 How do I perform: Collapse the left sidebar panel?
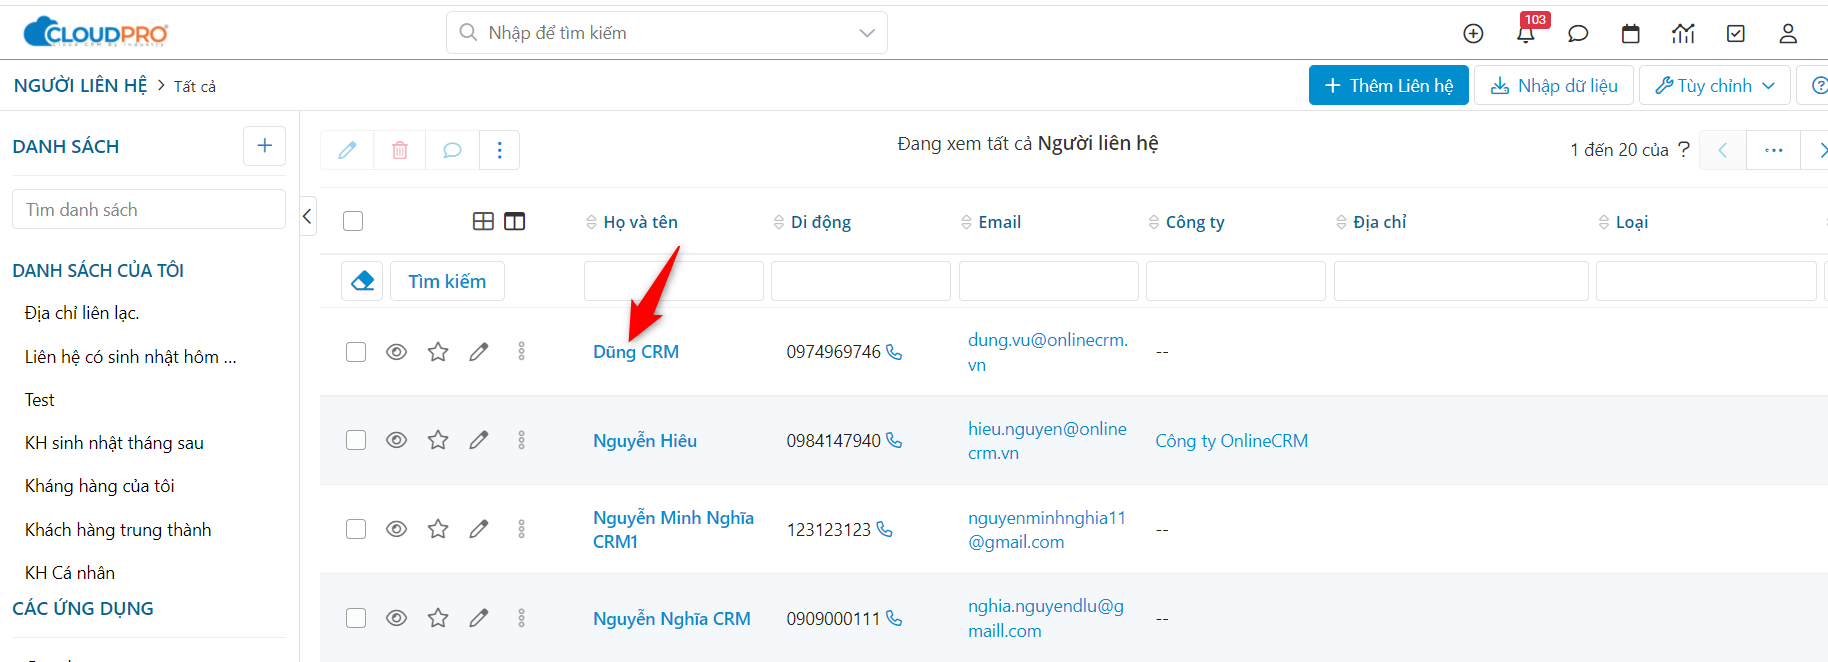(308, 216)
